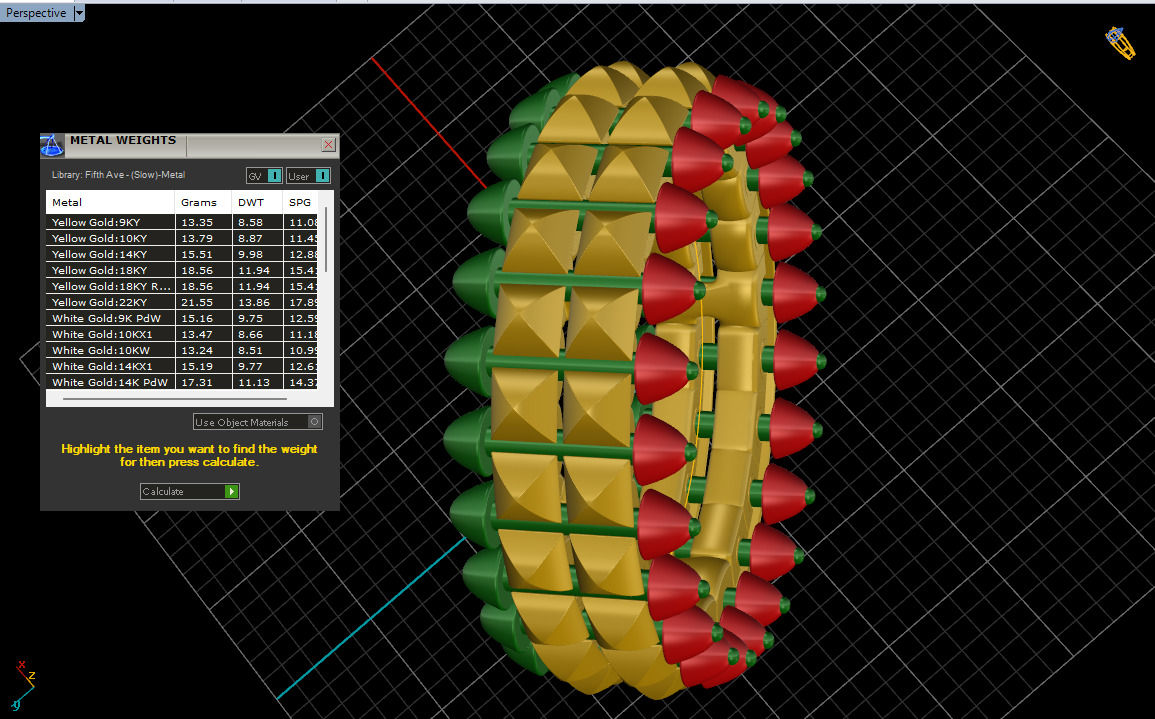Click the 13.86 DWT value
The height and width of the screenshot is (719, 1155).
click(254, 302)
